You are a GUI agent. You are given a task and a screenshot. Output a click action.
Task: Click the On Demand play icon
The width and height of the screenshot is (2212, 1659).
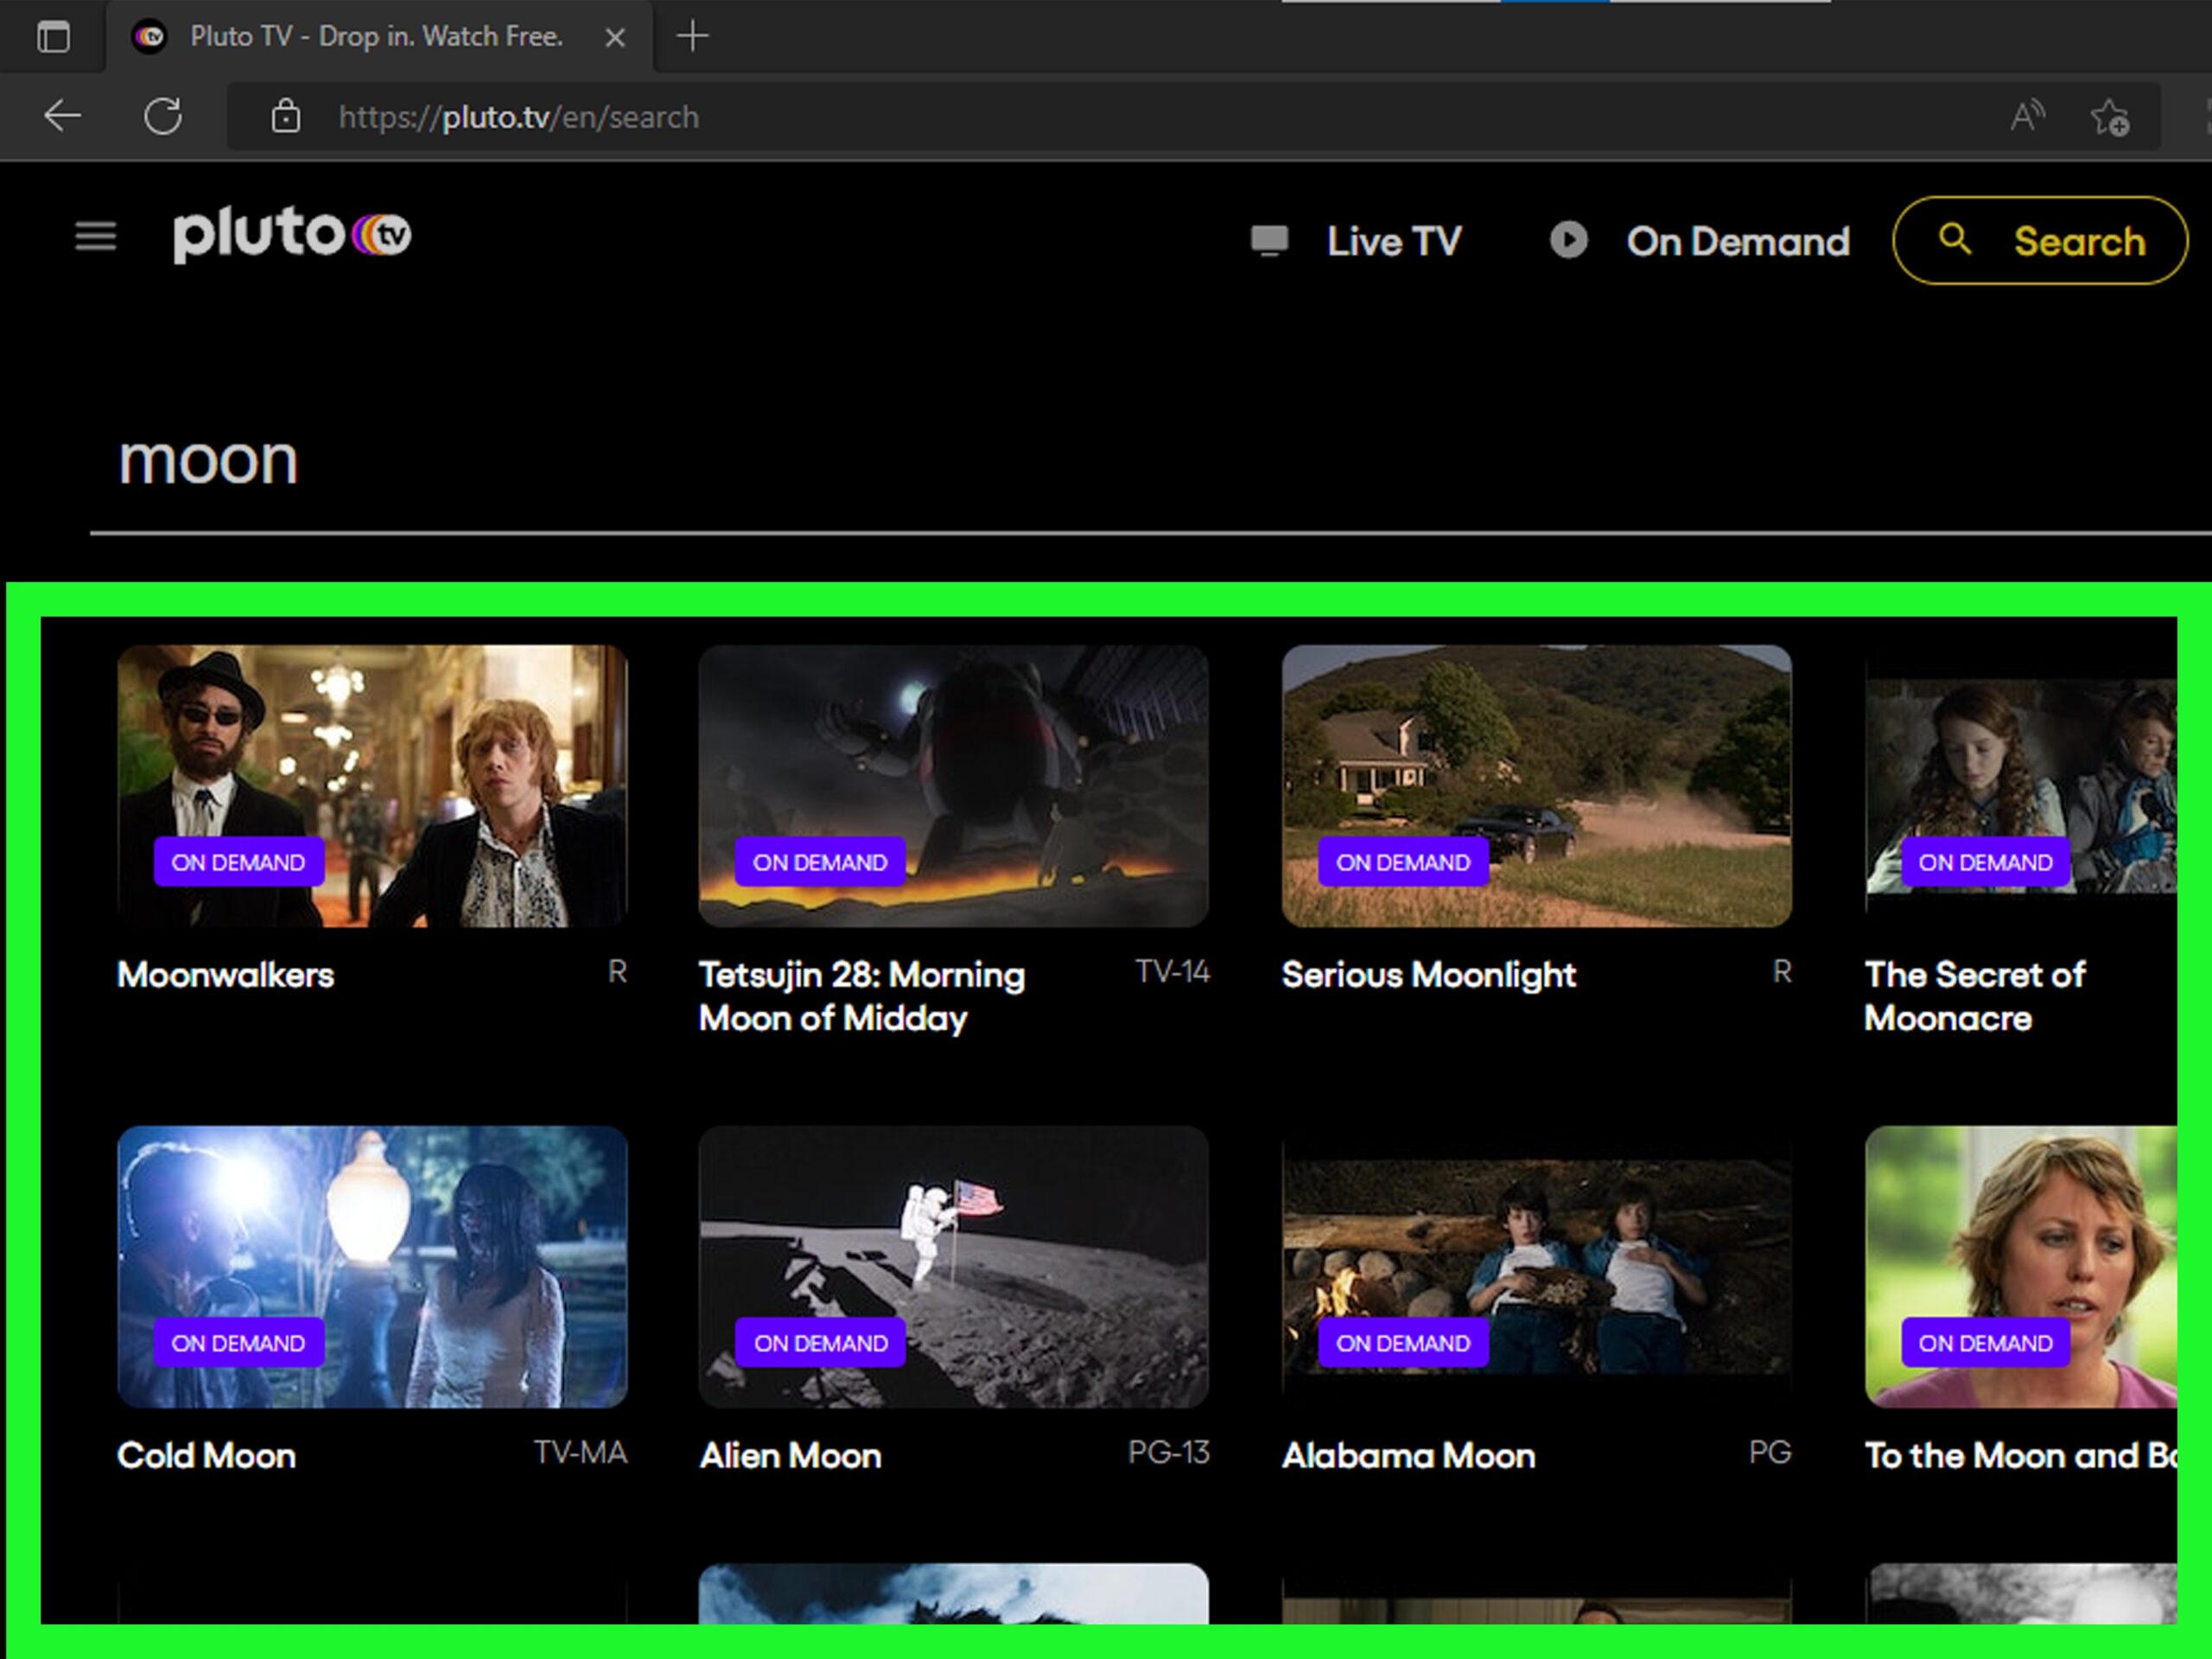click(1568, 241)
